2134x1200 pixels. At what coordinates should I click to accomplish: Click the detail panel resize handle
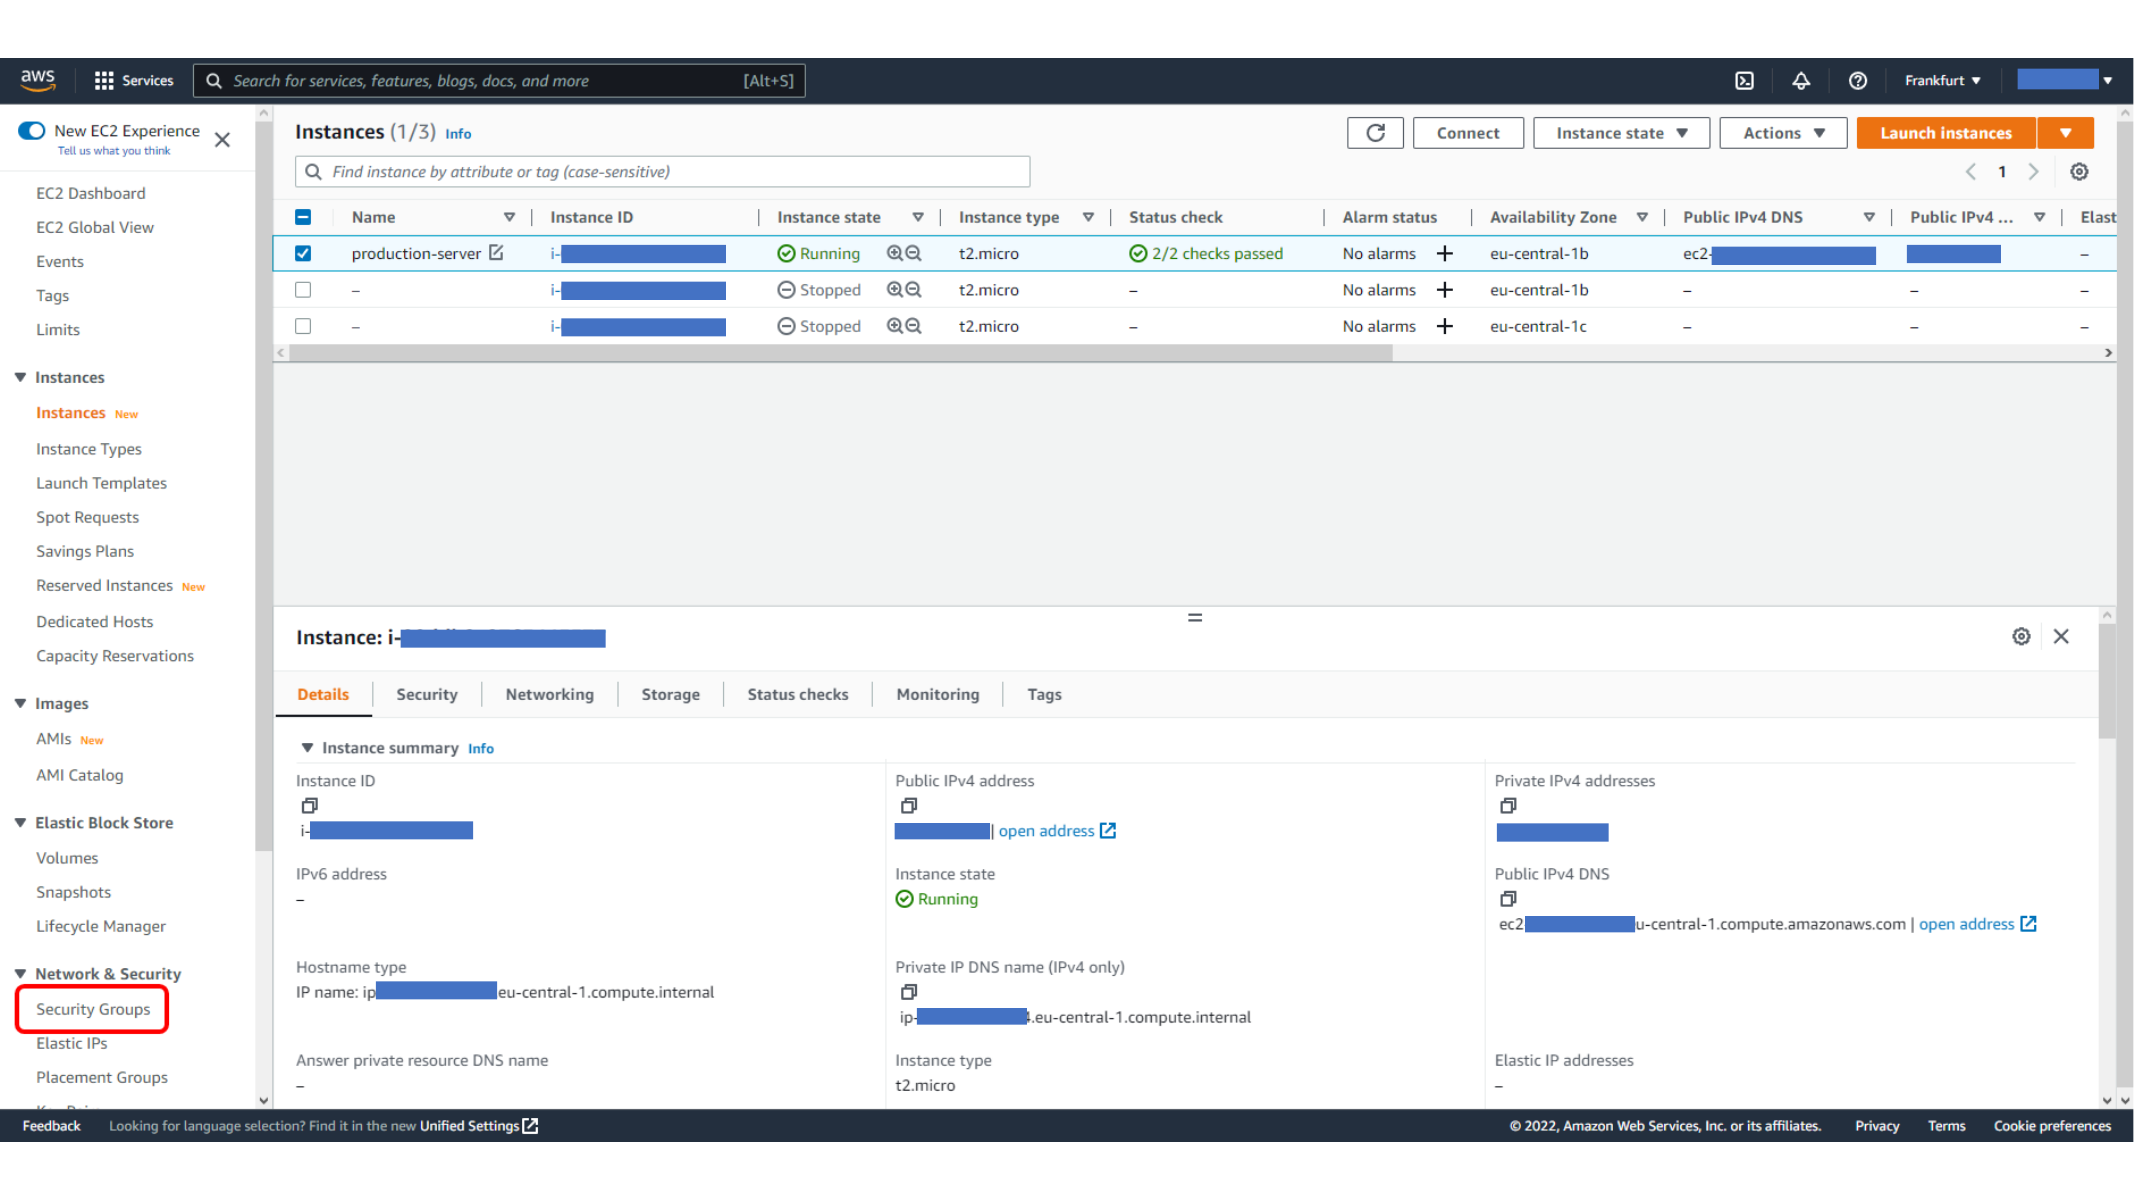click(x=1194, y=618)
